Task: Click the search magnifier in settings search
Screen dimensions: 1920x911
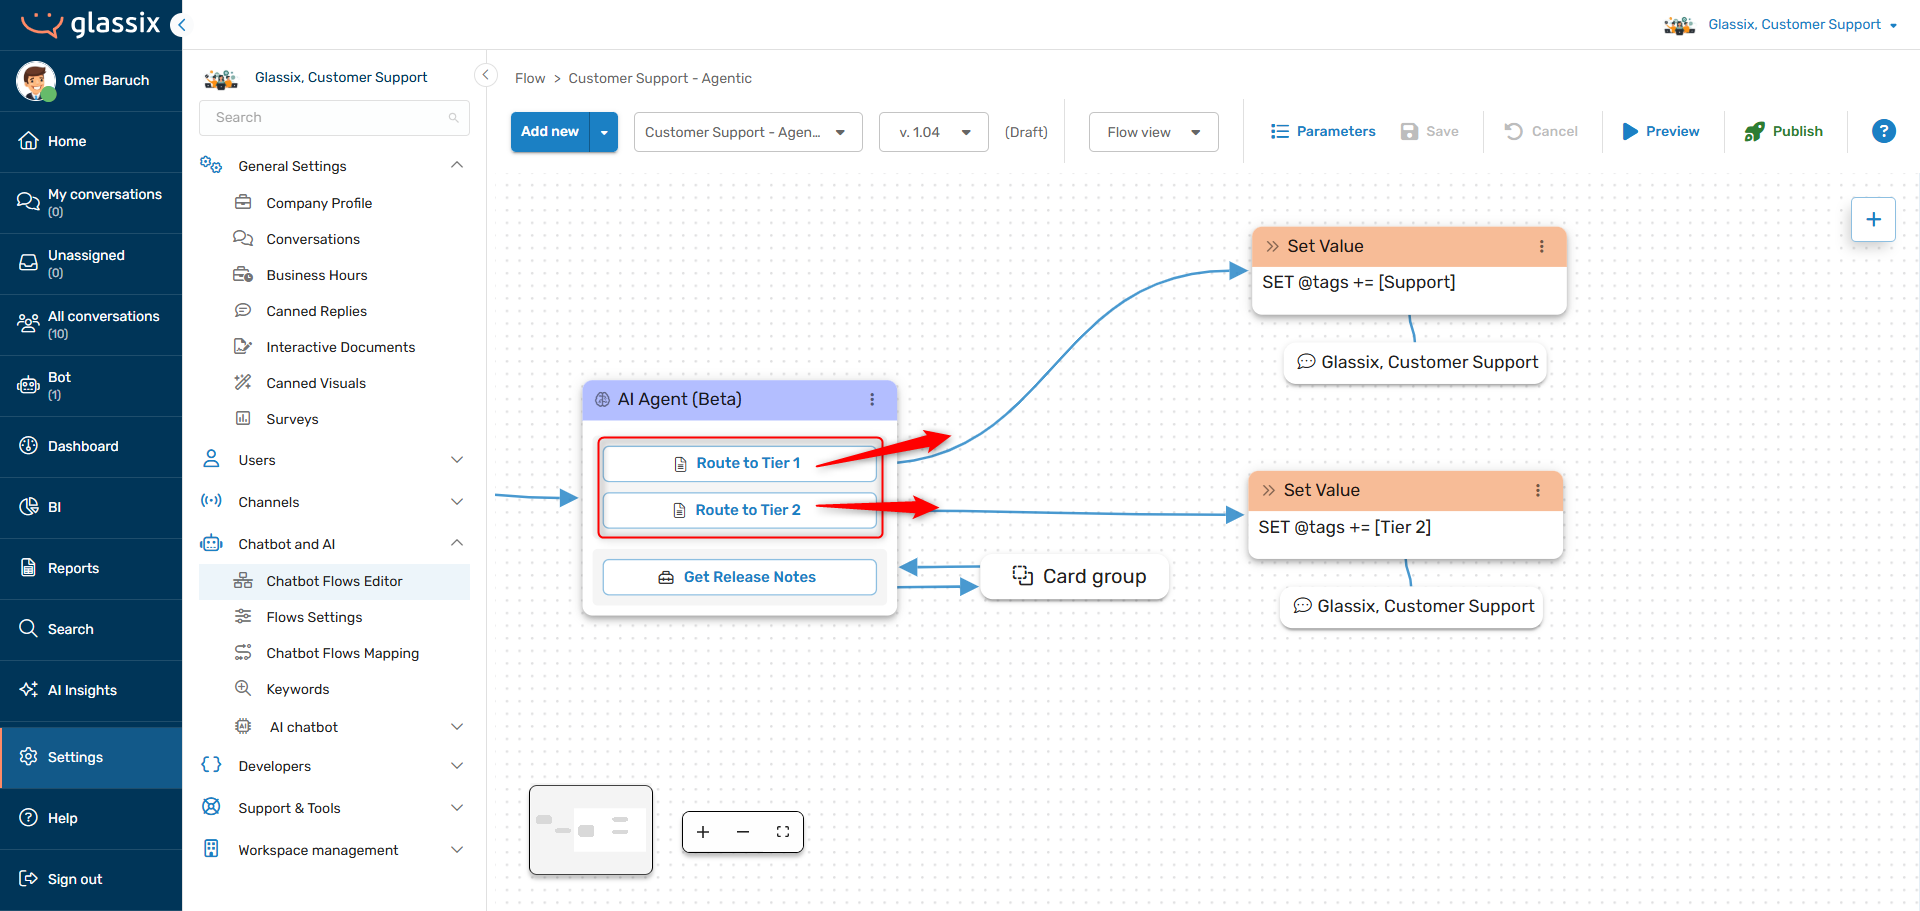Action: 453,118
